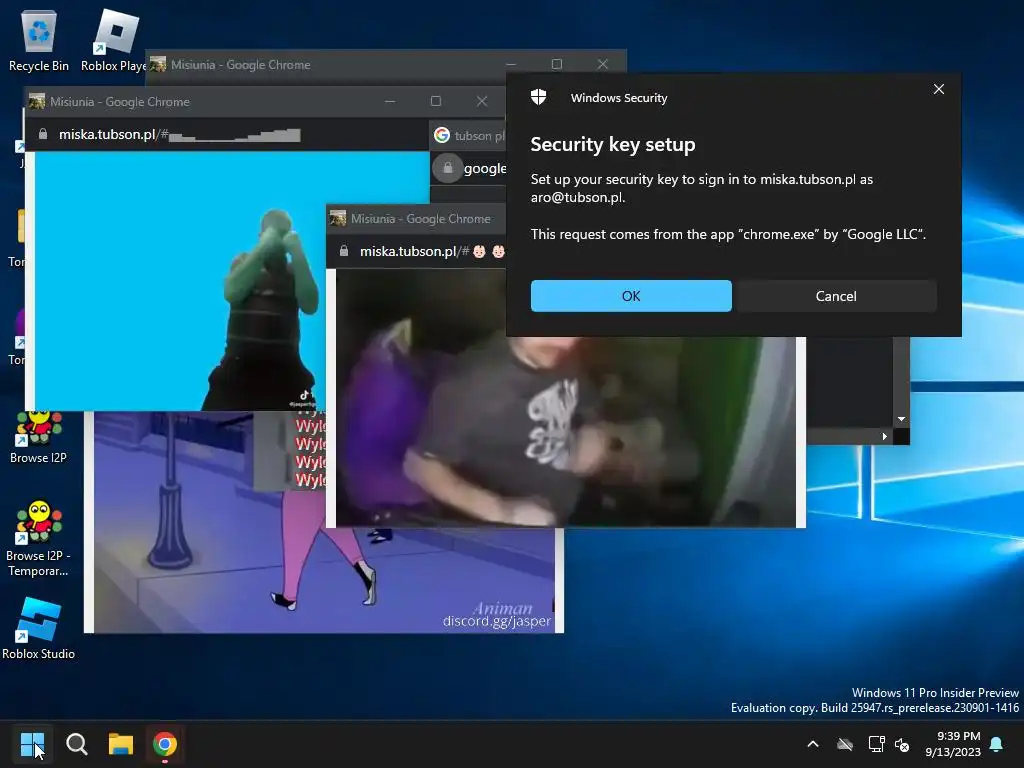Viewport: 1024px width, 768px height.
Task: Click address bar of the cyan Misiunia window
Action: pyautogui.click(x=229, y=135)
